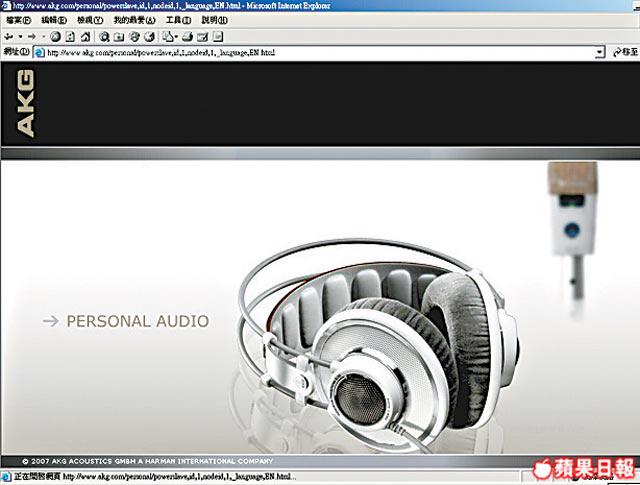Click the white AKG headphones image
640x485 pixels.
(378, 345)
